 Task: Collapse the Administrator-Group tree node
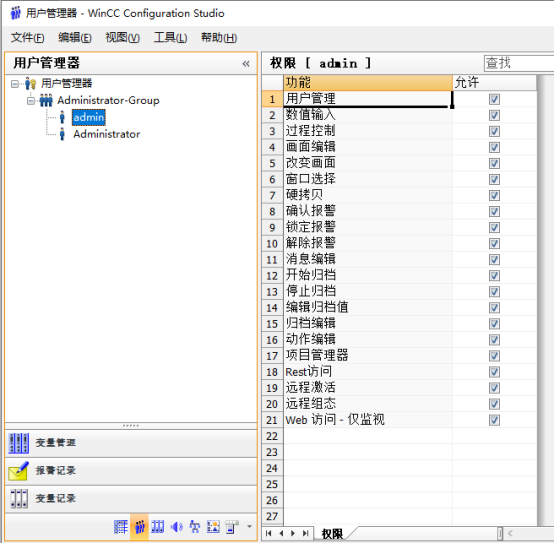[x=31, y=101]
